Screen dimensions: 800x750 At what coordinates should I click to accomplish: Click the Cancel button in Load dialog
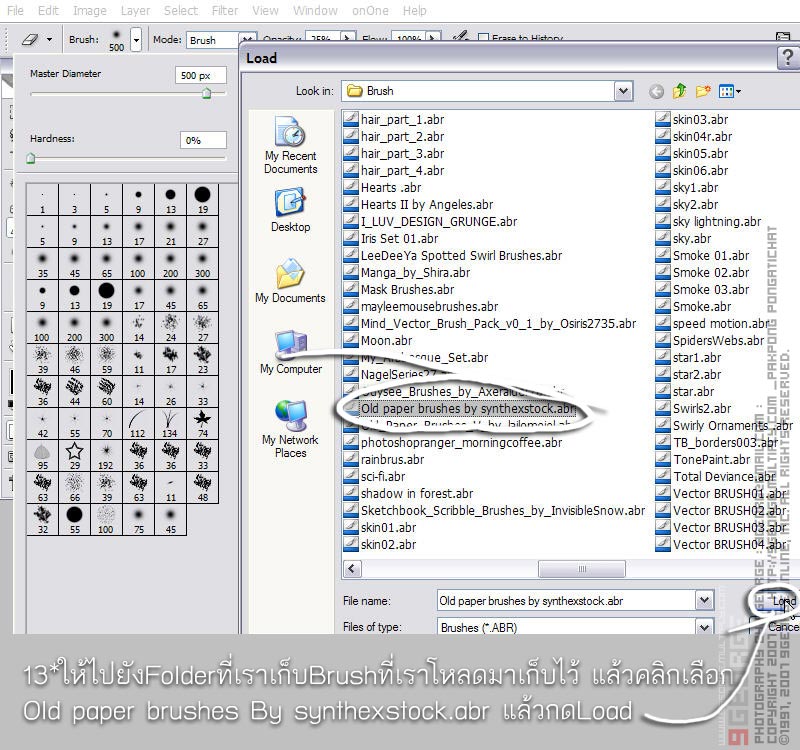777,626
